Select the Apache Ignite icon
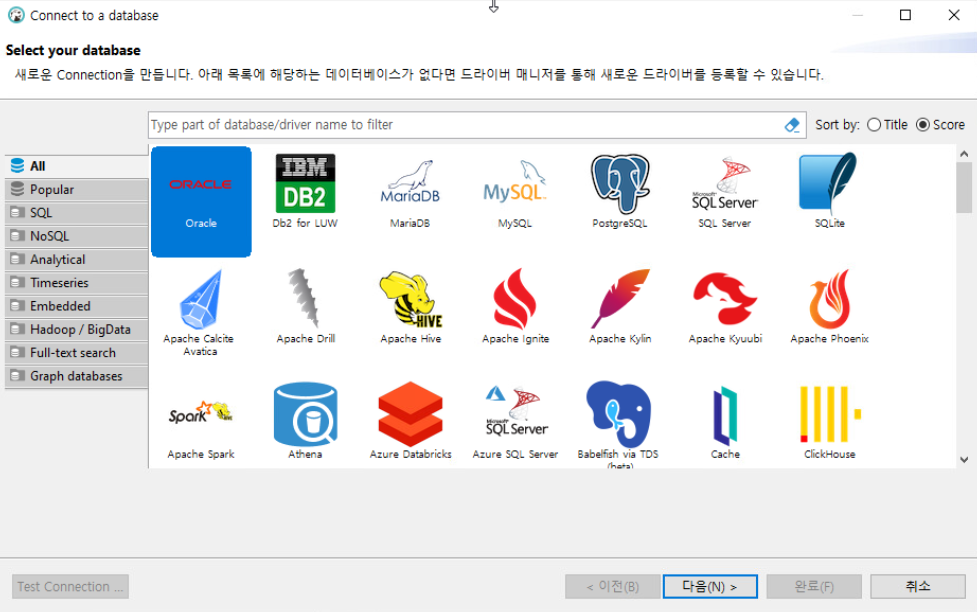This screenshot has width=977, height=612. click(515, 307)
